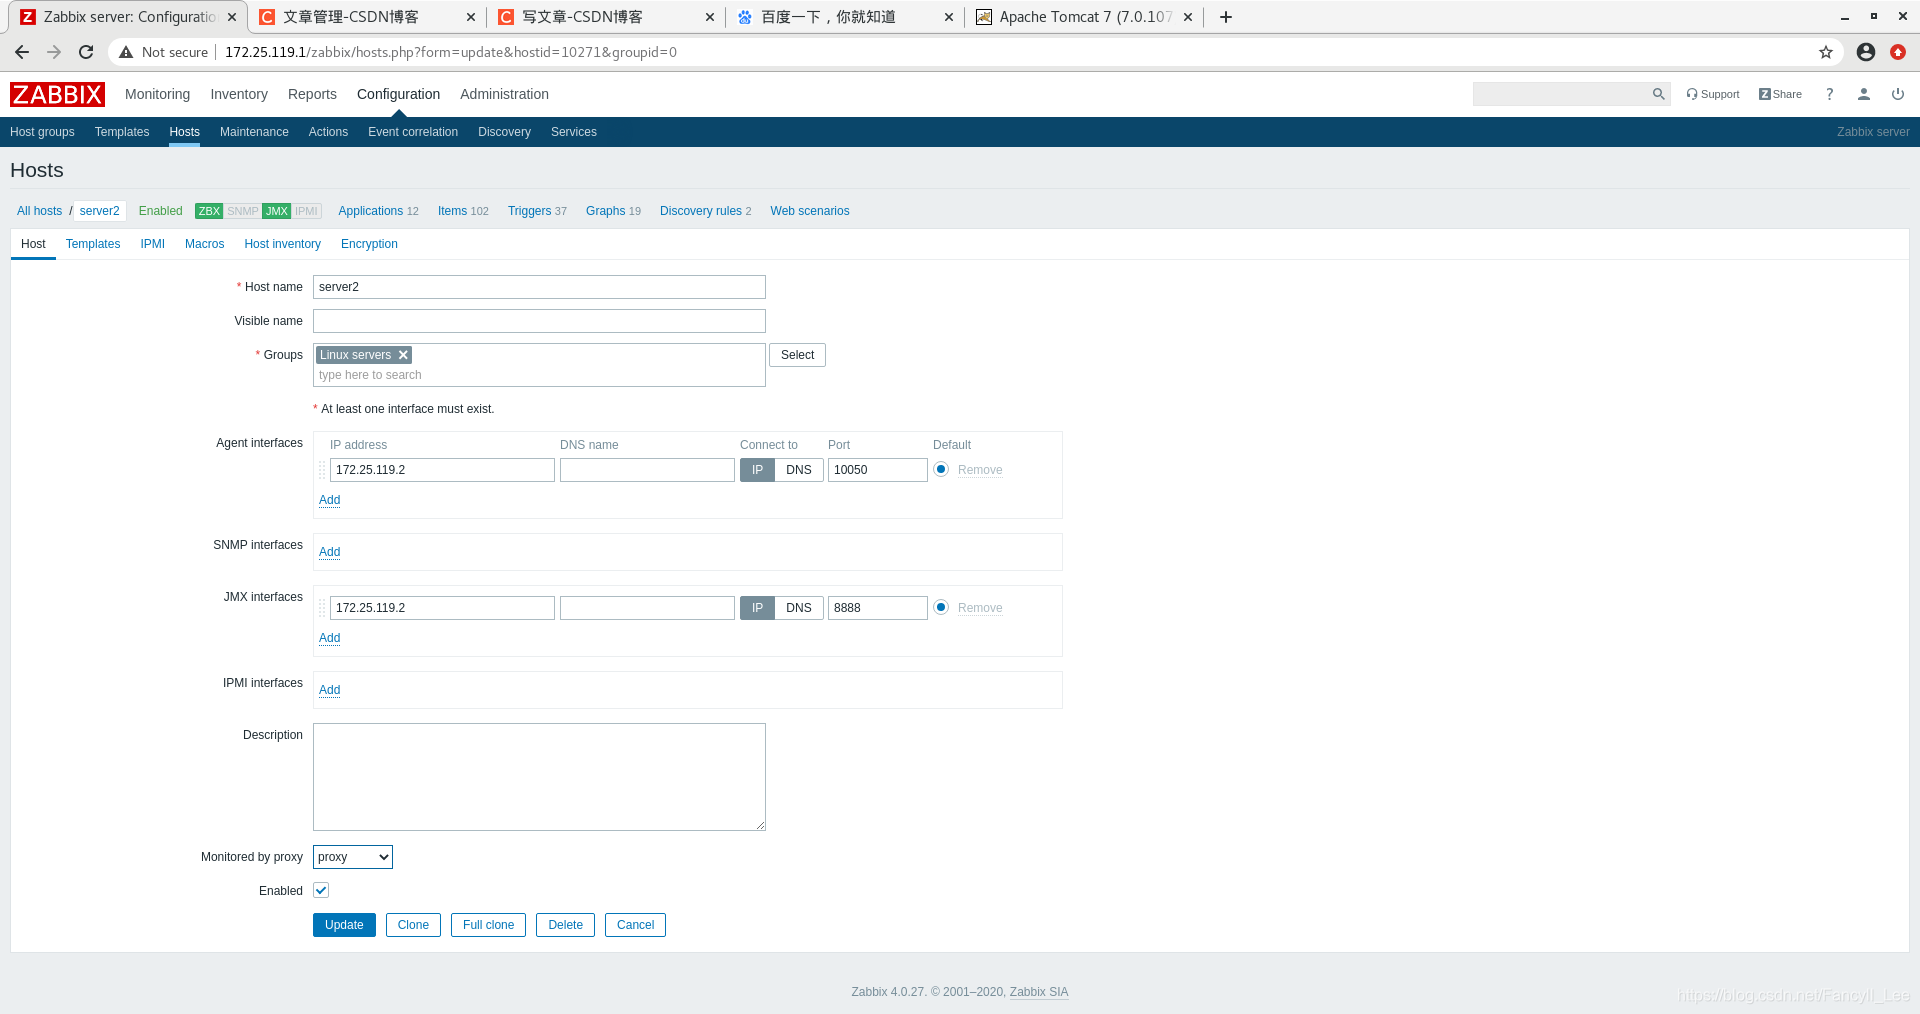This screenshot has height=1014, width=1920.
Task: Click the Zabbix logo
Action: pos(57,94)
